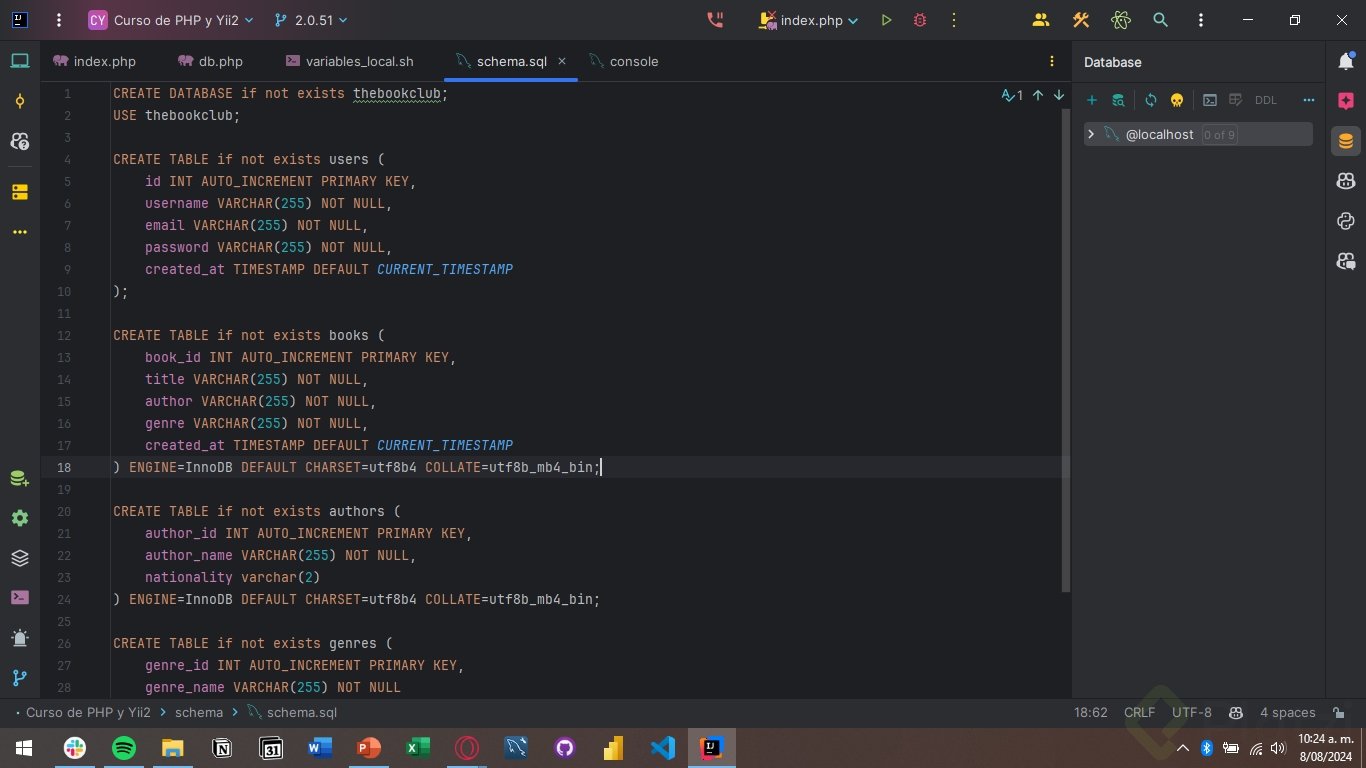The width and height of the screenshot is (1366, 768).
Task: Click the editor's vertical scrollbar
Action: (1064, 350)
